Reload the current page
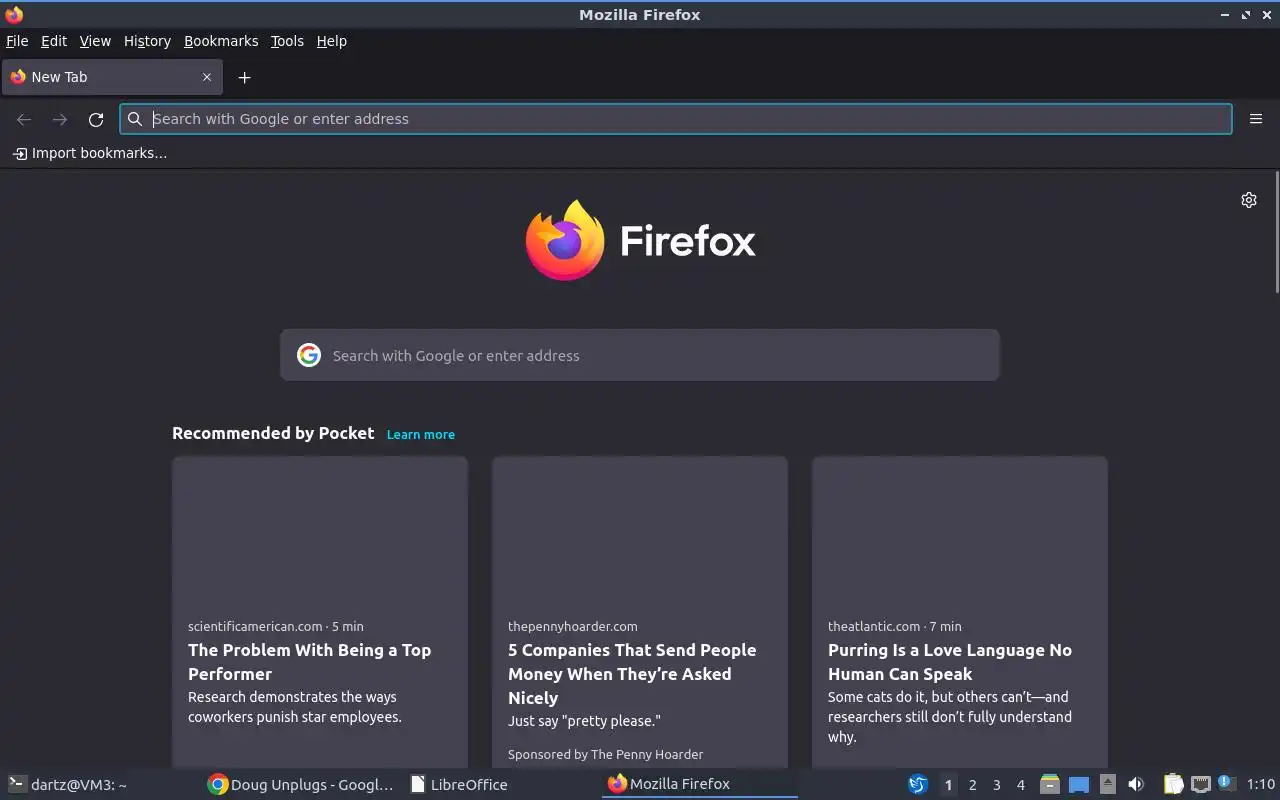The width and height of the screenshot is (1280, 800). point(96,119)
